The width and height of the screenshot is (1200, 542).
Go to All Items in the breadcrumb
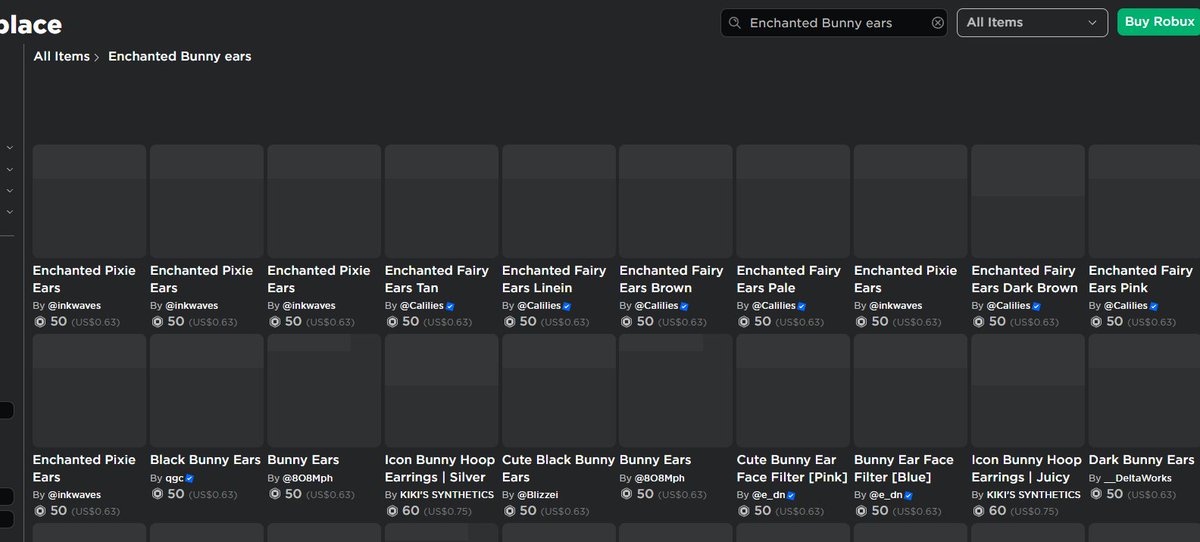click(x=61, y=57)
